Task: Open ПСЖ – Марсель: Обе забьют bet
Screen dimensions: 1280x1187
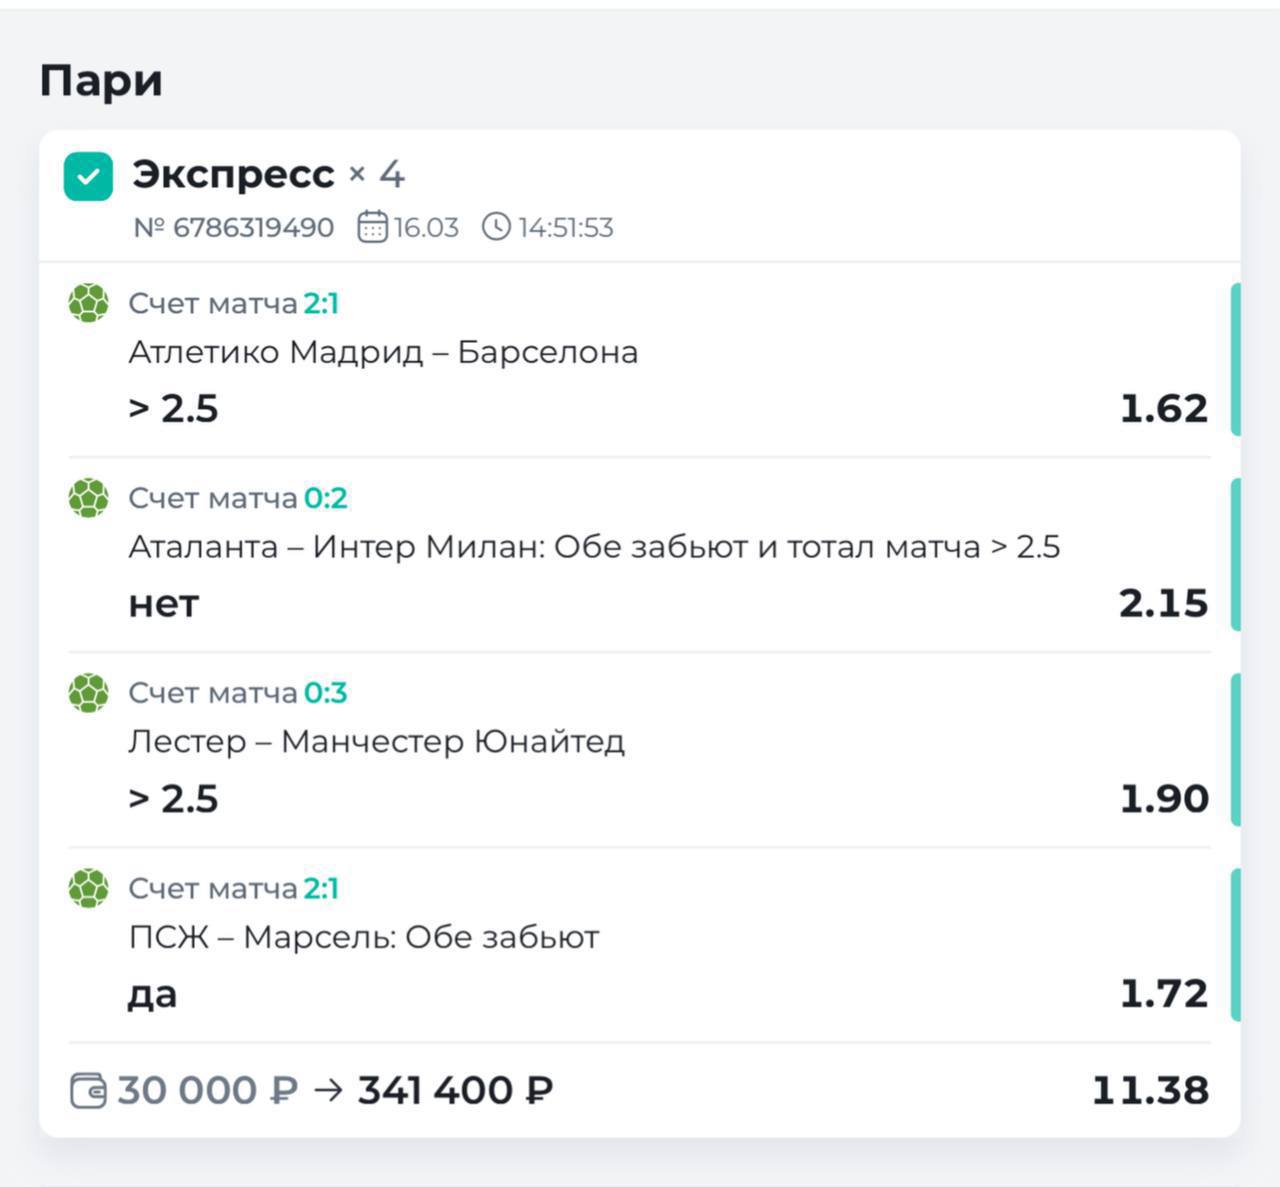Action: 364,937
